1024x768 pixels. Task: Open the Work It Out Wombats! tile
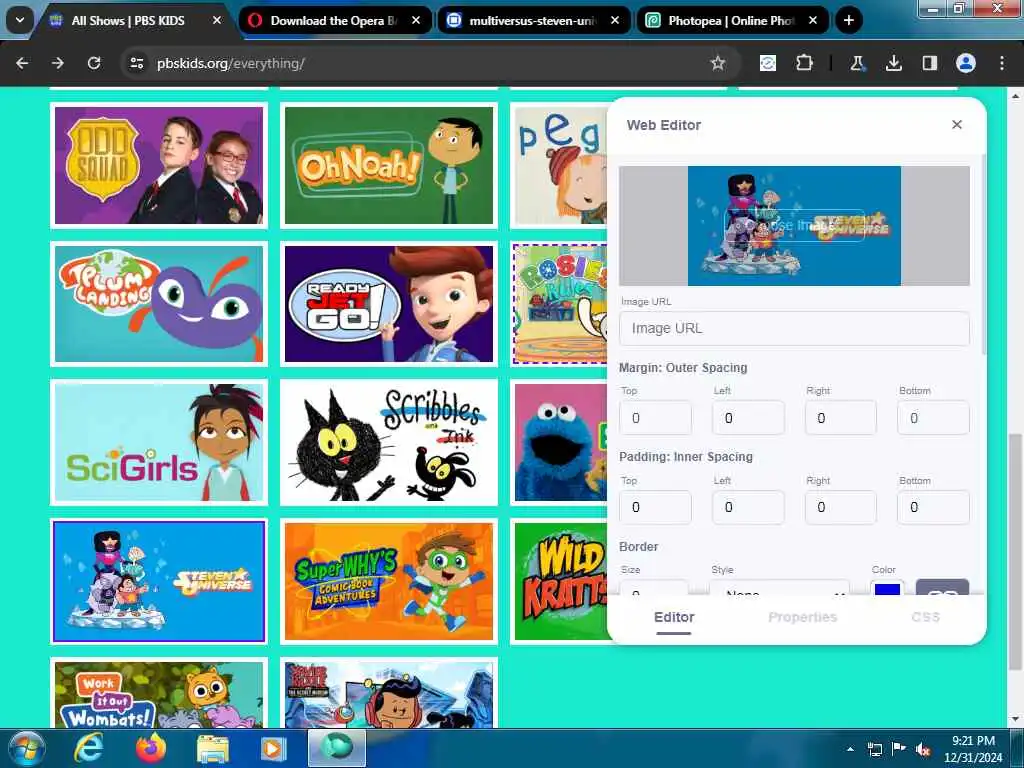159,693
